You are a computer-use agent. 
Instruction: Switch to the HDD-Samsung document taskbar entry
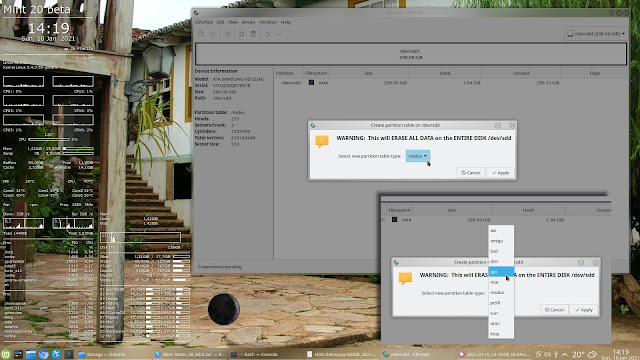[342, 354]
